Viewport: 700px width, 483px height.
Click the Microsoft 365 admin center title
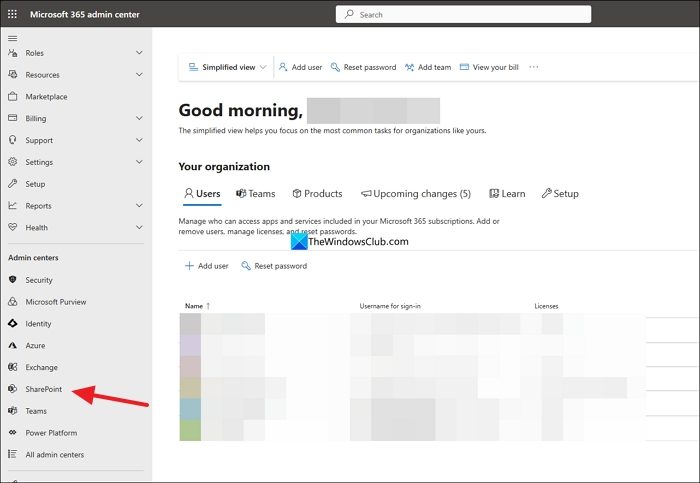[x=85, y=14]
